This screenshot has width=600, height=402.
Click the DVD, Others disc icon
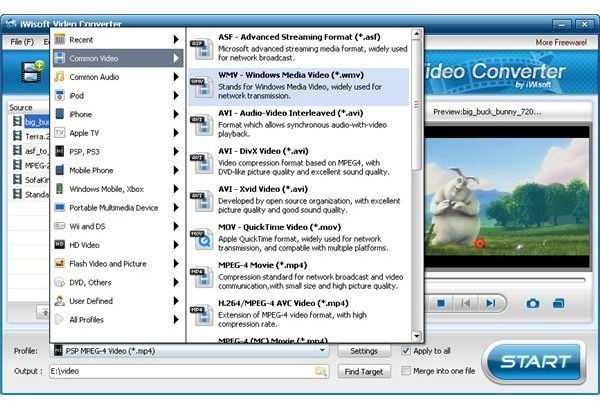[x=59, y=282]
